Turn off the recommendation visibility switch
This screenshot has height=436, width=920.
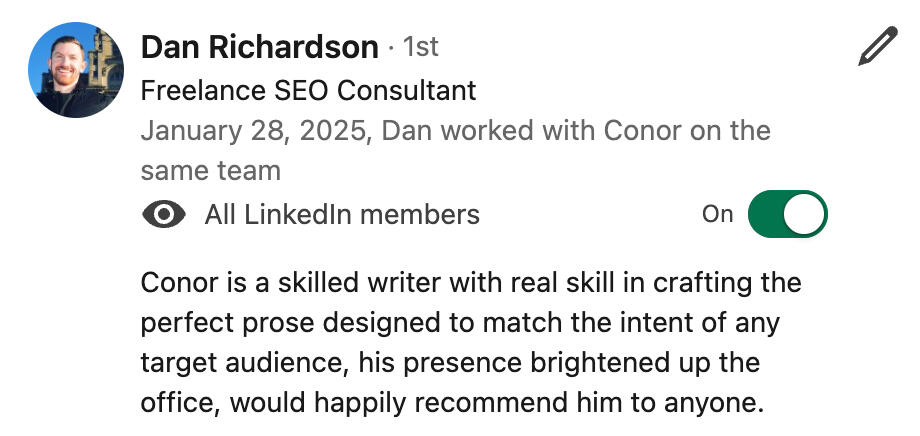coord(787,214)
